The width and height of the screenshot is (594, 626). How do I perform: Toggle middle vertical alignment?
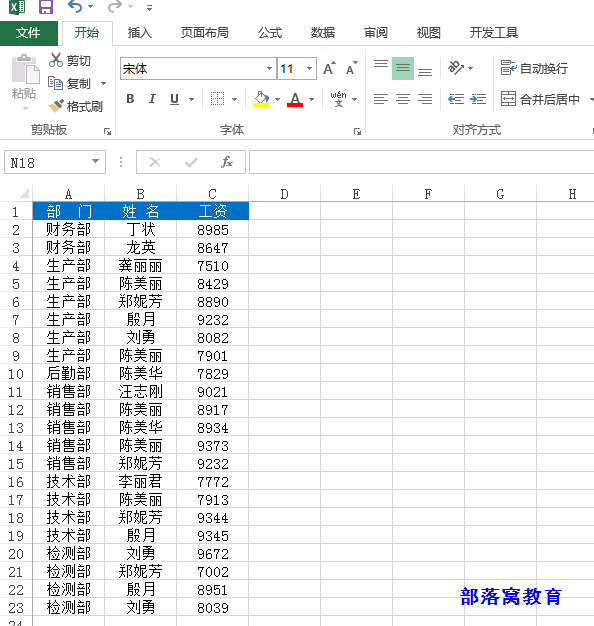click(403, 68)
